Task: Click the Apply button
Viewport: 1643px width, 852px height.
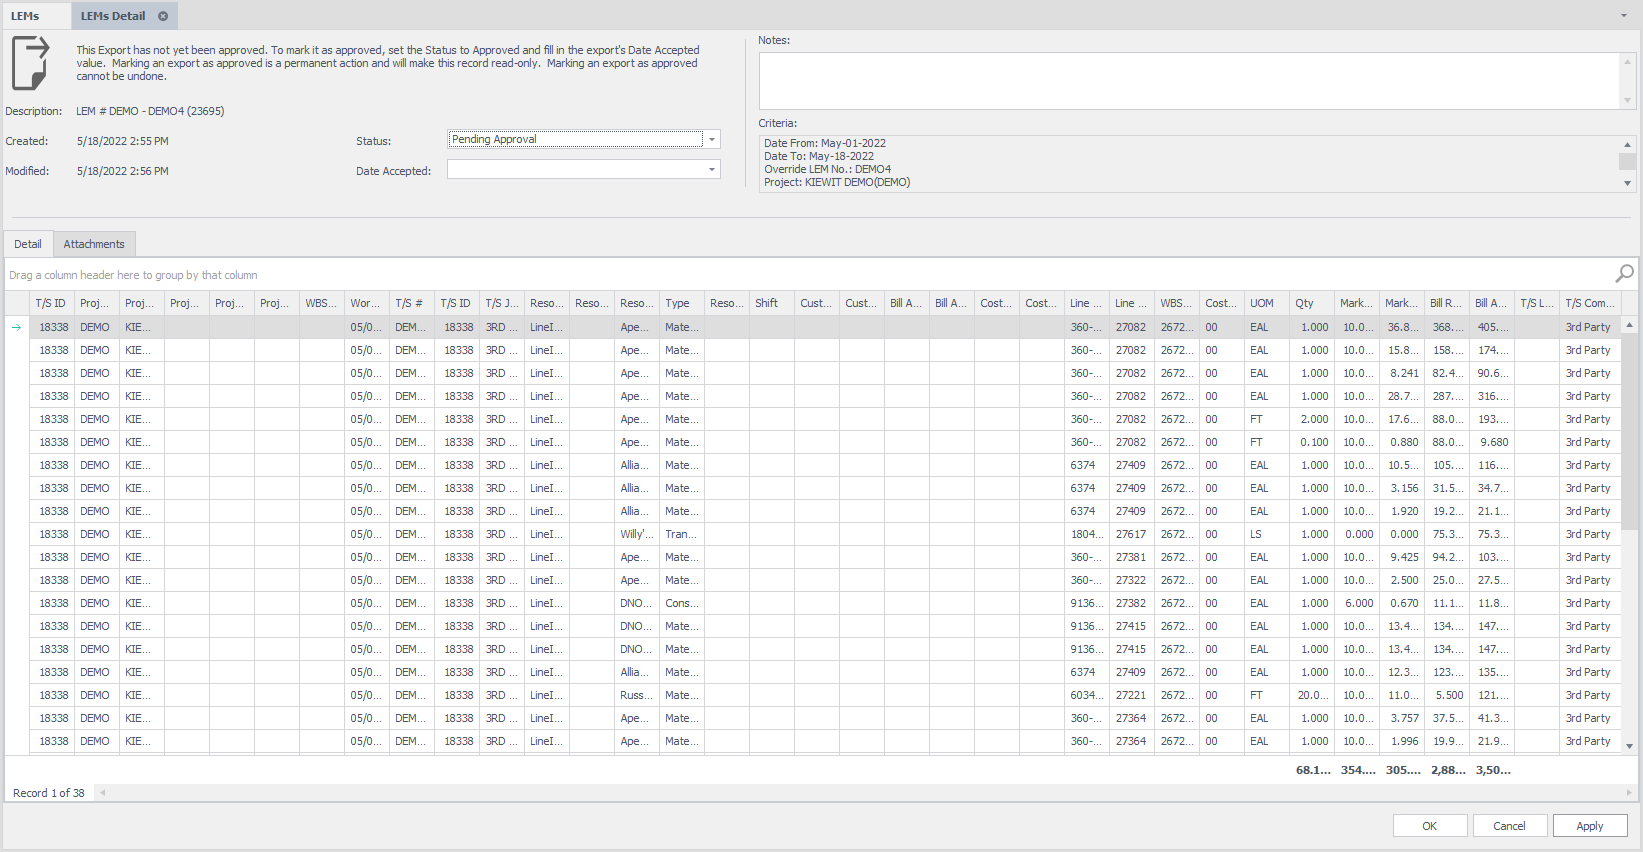Action: coord(1589,826)
